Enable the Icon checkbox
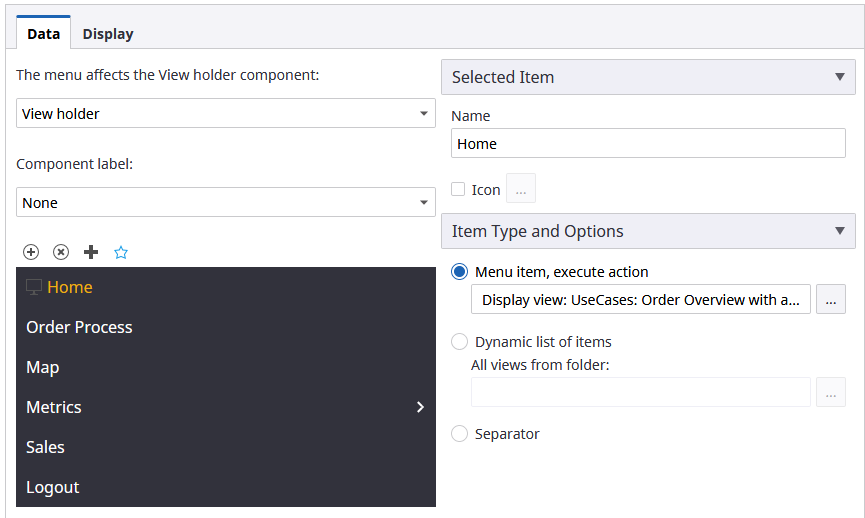The width and height of the screenshot is (865, 518). pyautogui.click(x=458, y=189)
